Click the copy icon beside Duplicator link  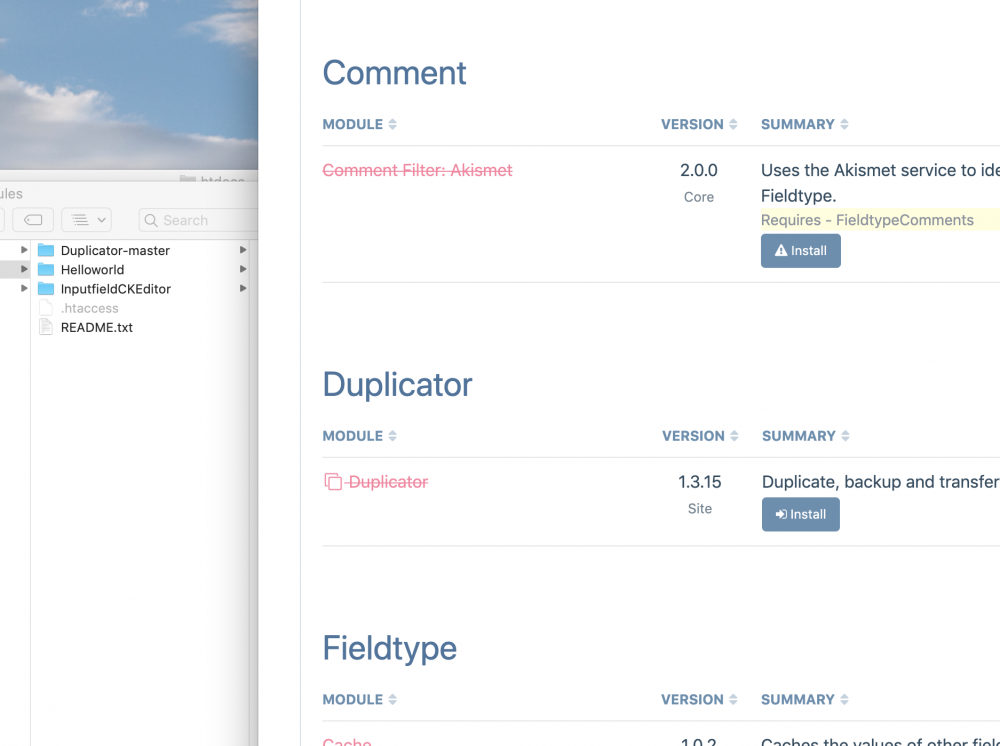[333, 482]
